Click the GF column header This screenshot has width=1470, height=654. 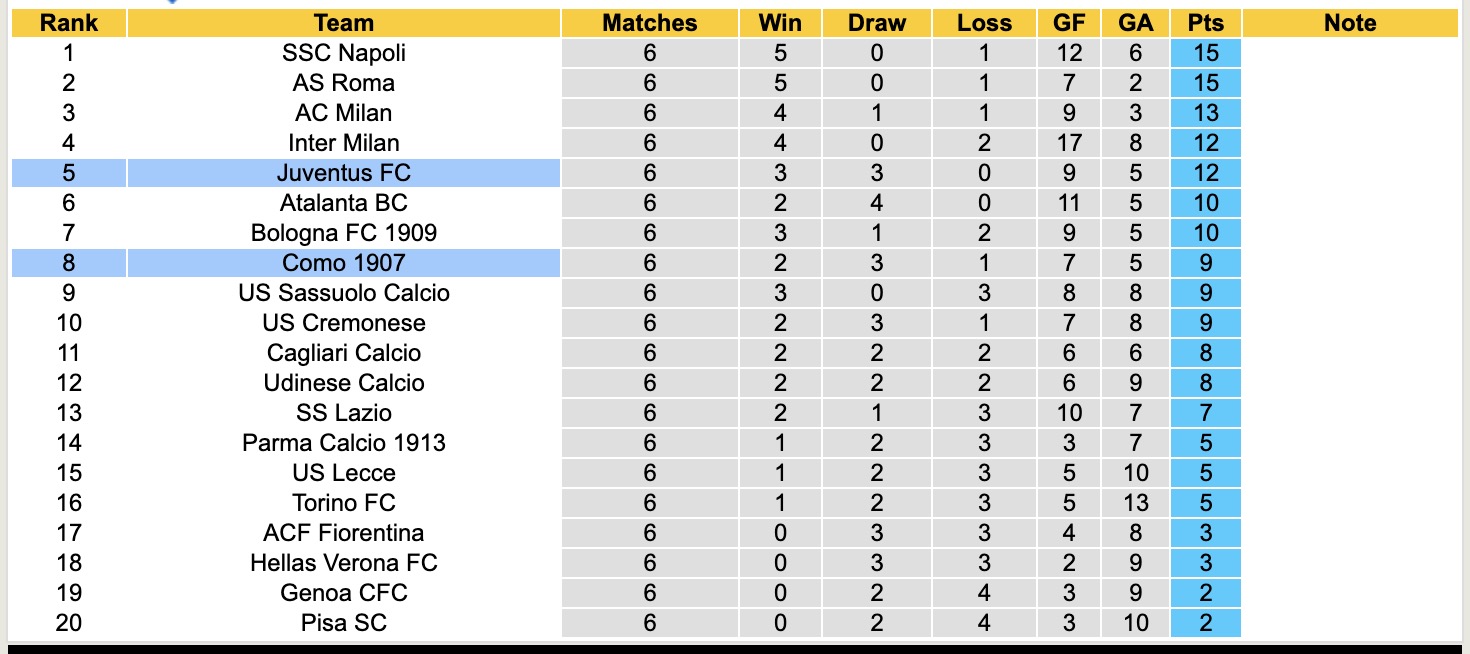tap(1069, 23)
